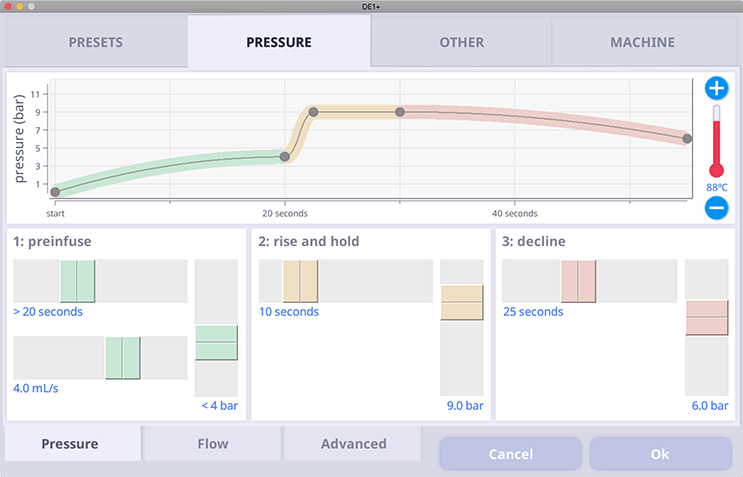The image size is (743, 477).
Task: Click the red thermometer icon
Action: pyautogui.click(x=716, y=141)
